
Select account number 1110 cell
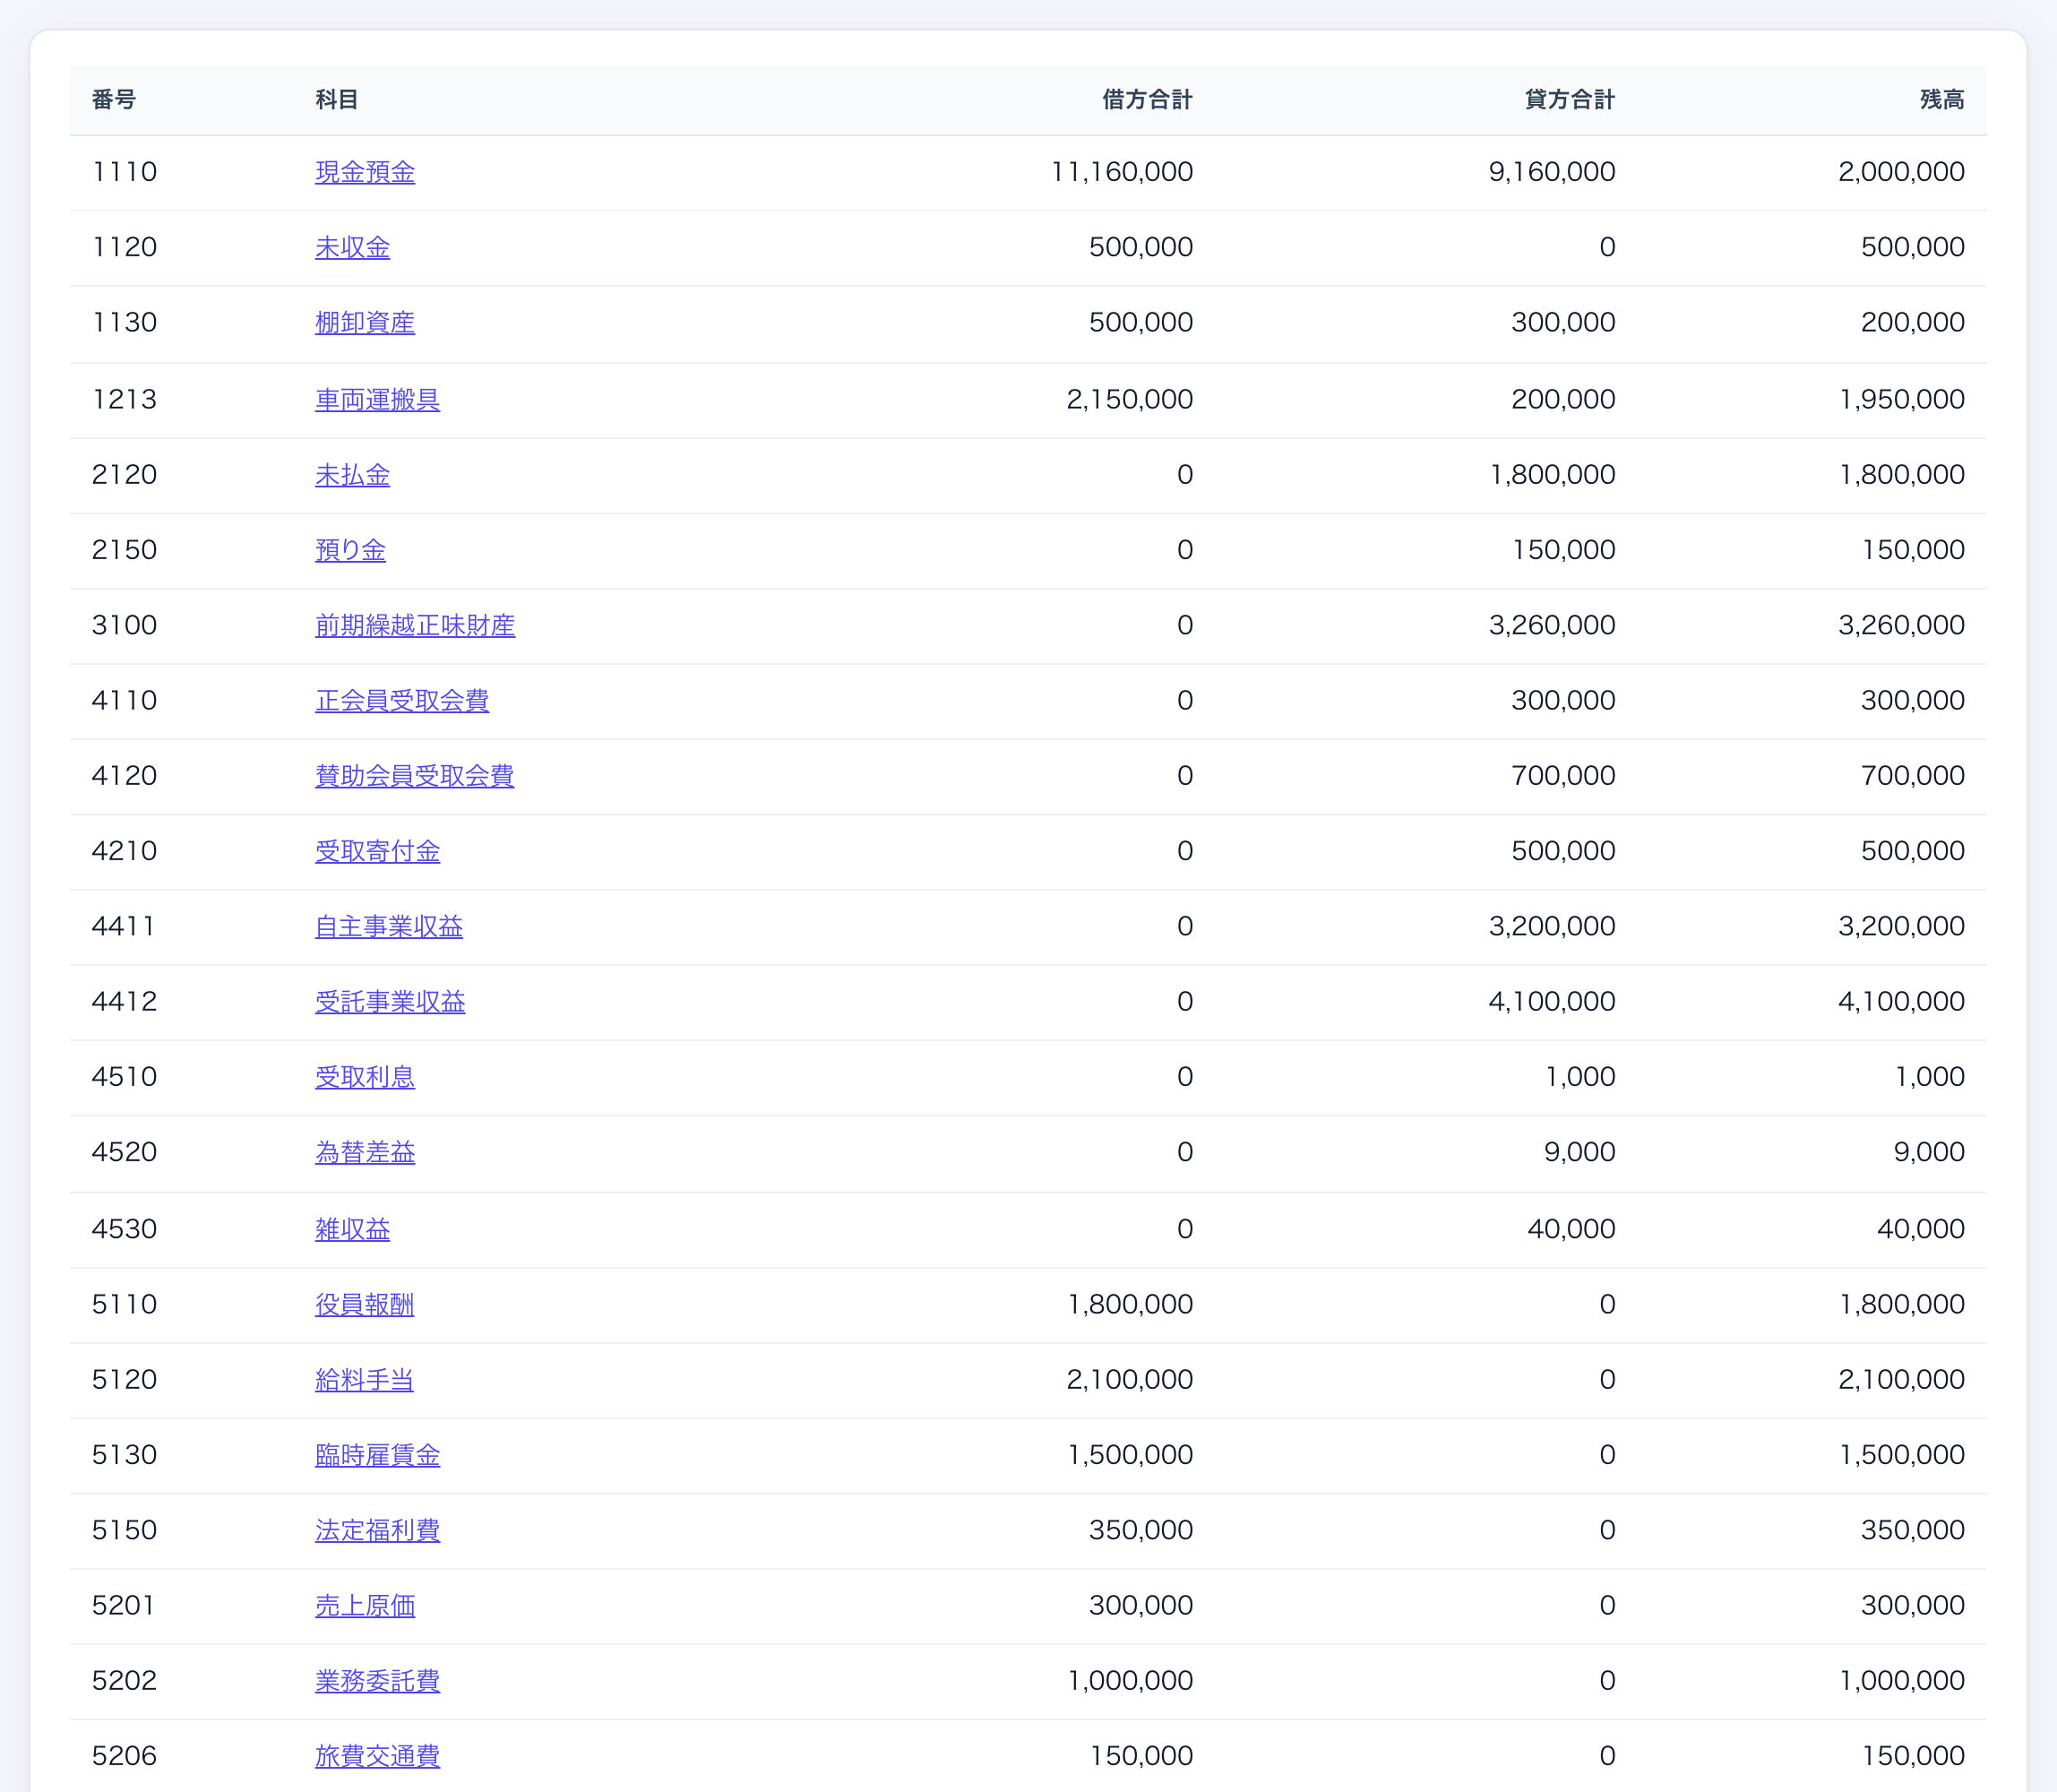tap(124, 172)
